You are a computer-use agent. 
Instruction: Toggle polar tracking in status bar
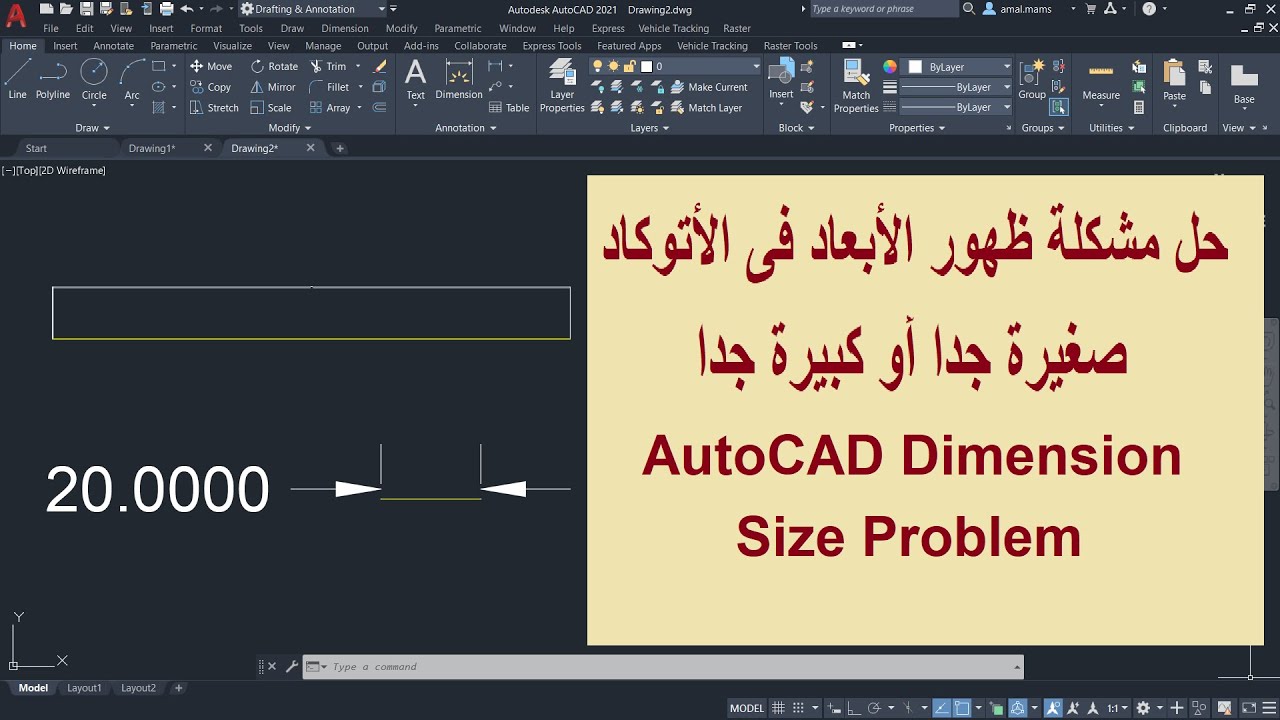click(x=873, y=708)
